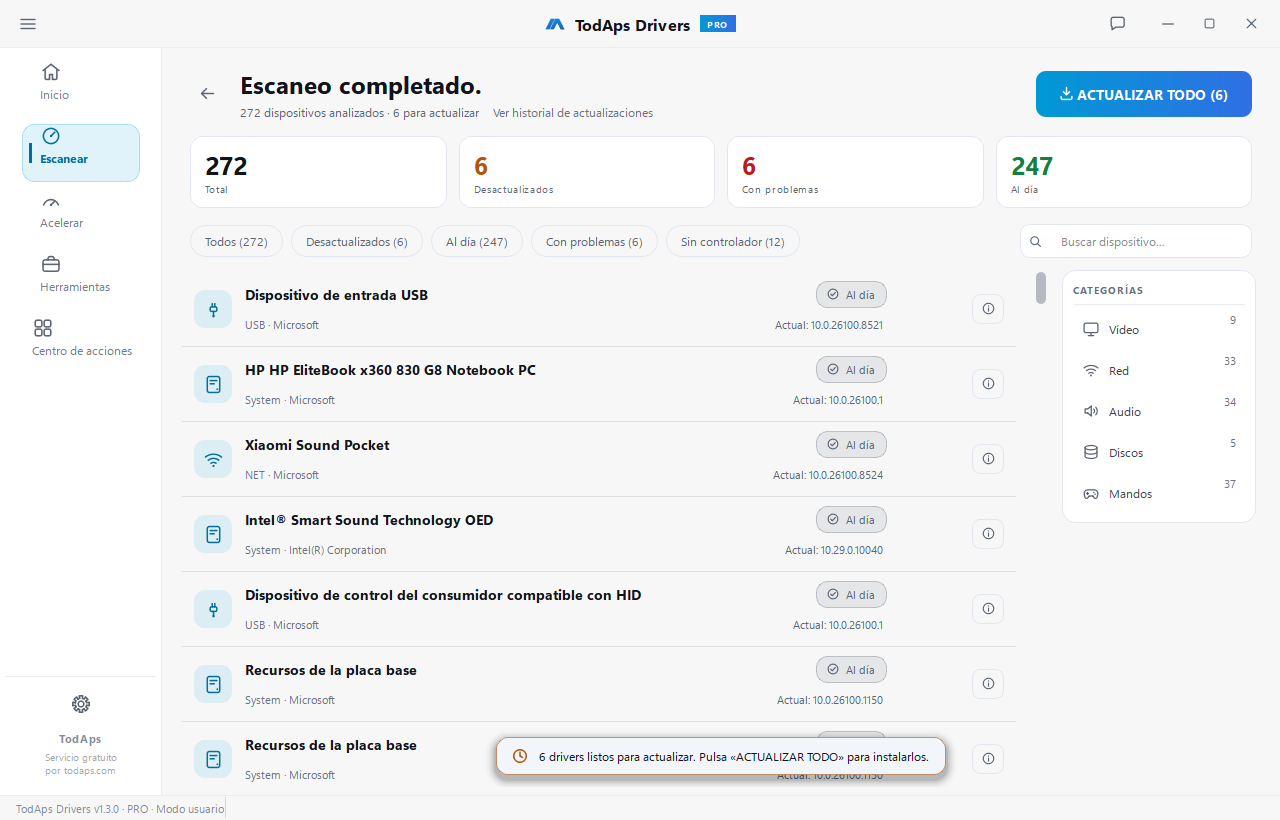Open Centro de acciones in the sidebar
This screenshot has height=820, width=1280.
81,338
